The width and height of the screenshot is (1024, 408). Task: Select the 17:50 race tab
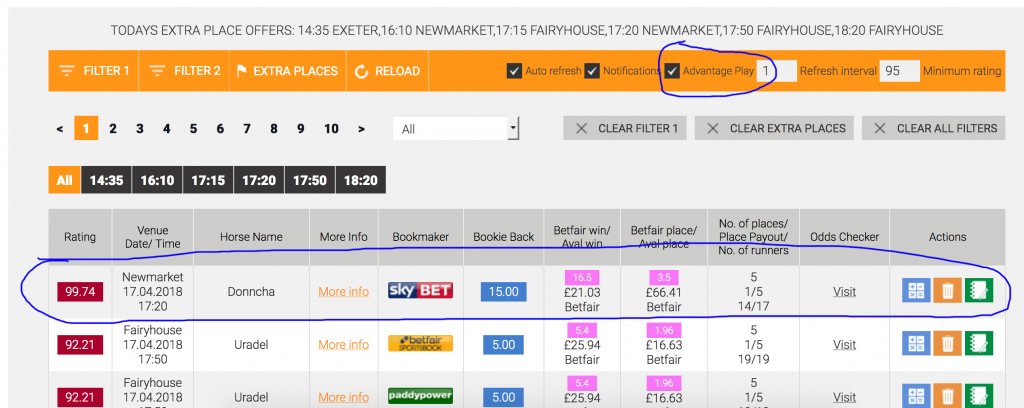[x=310, y=180]
